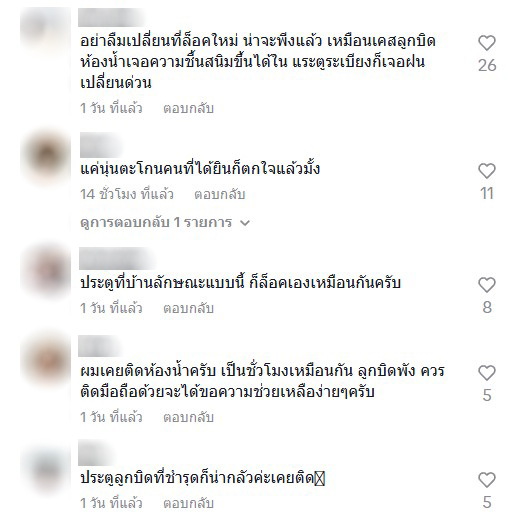
Task: Open avatar of the ประตูที่บ้าน commenter
Action: tap(46, 271)
